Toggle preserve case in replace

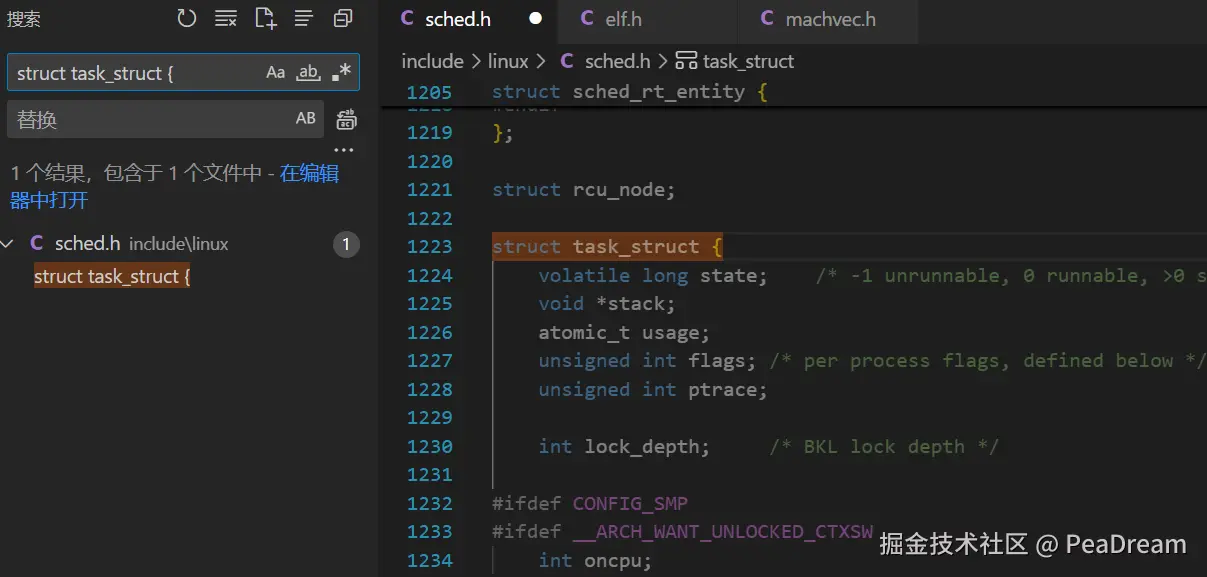[x=306, y=118]
